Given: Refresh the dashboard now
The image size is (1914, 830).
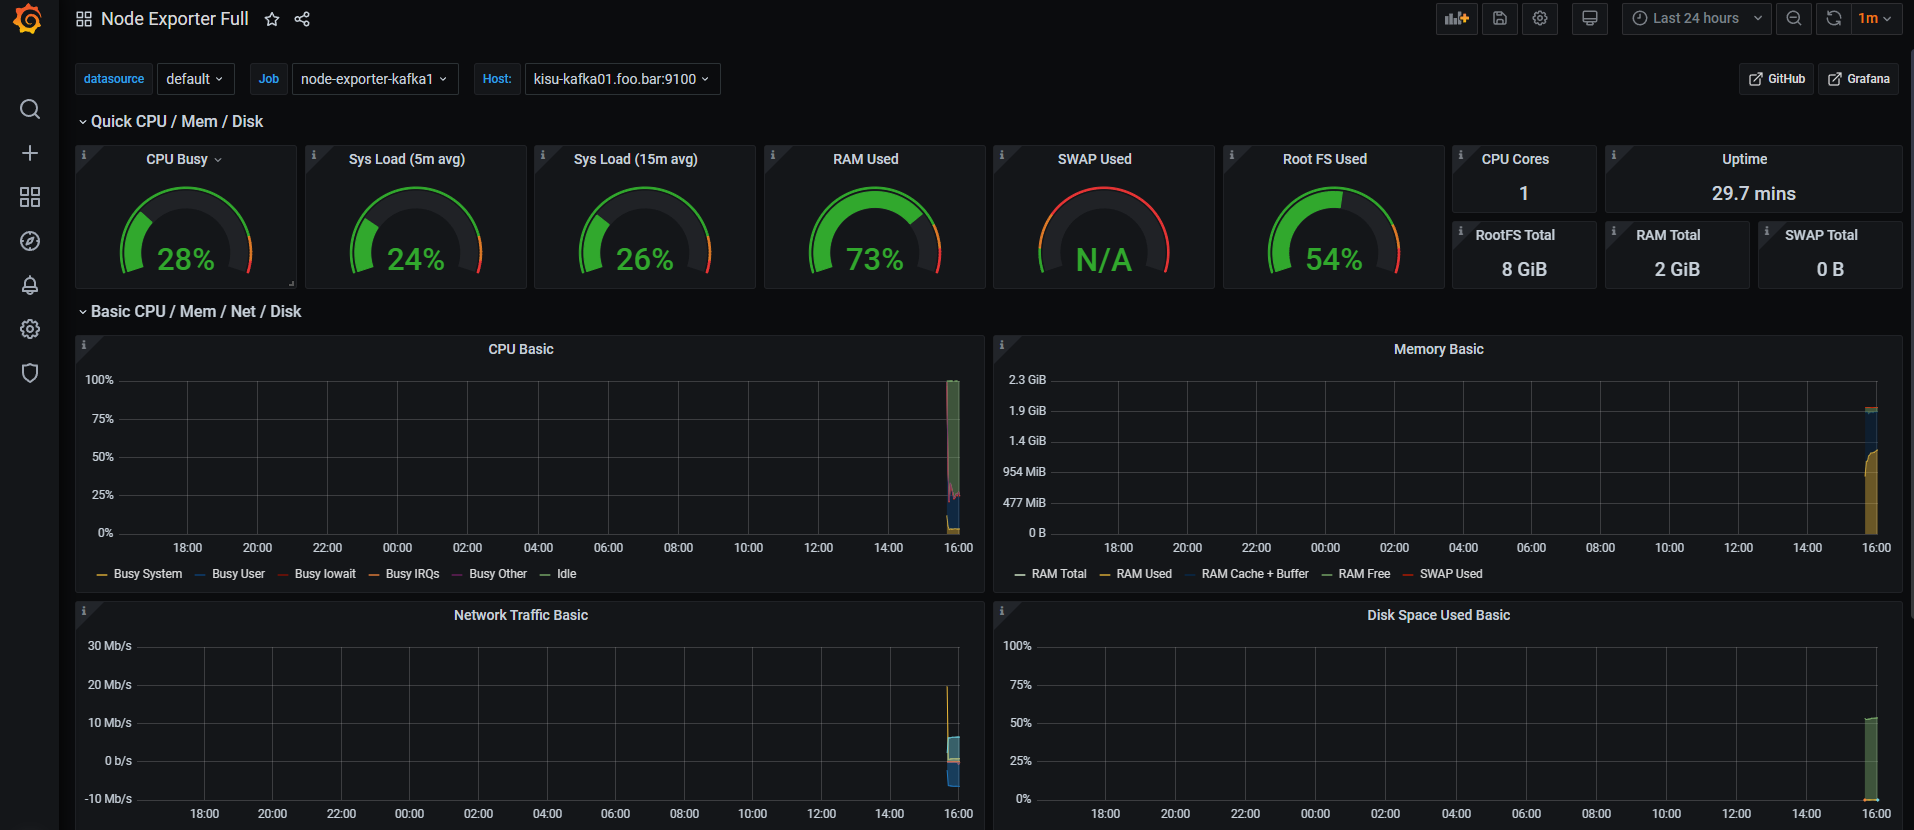Looking at the screenshot, I should click(x=1833, y=18).
